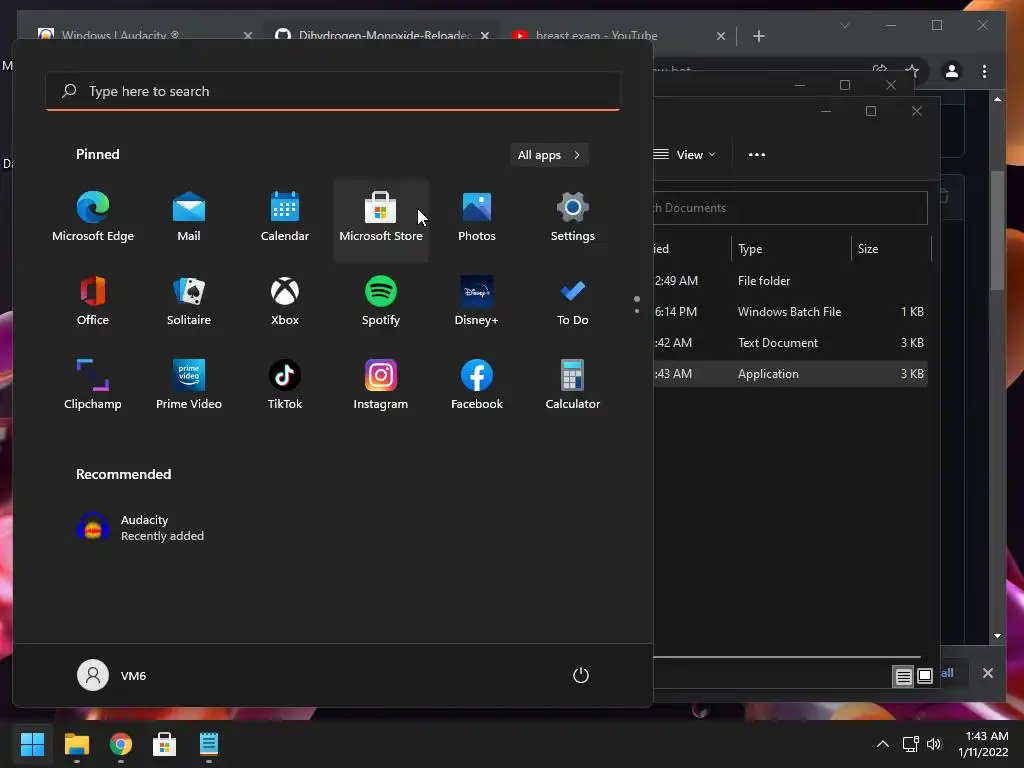The height and width of the screenshot is (768, 1024).
Task: Sort files by Type column
Action: point(791,249)
